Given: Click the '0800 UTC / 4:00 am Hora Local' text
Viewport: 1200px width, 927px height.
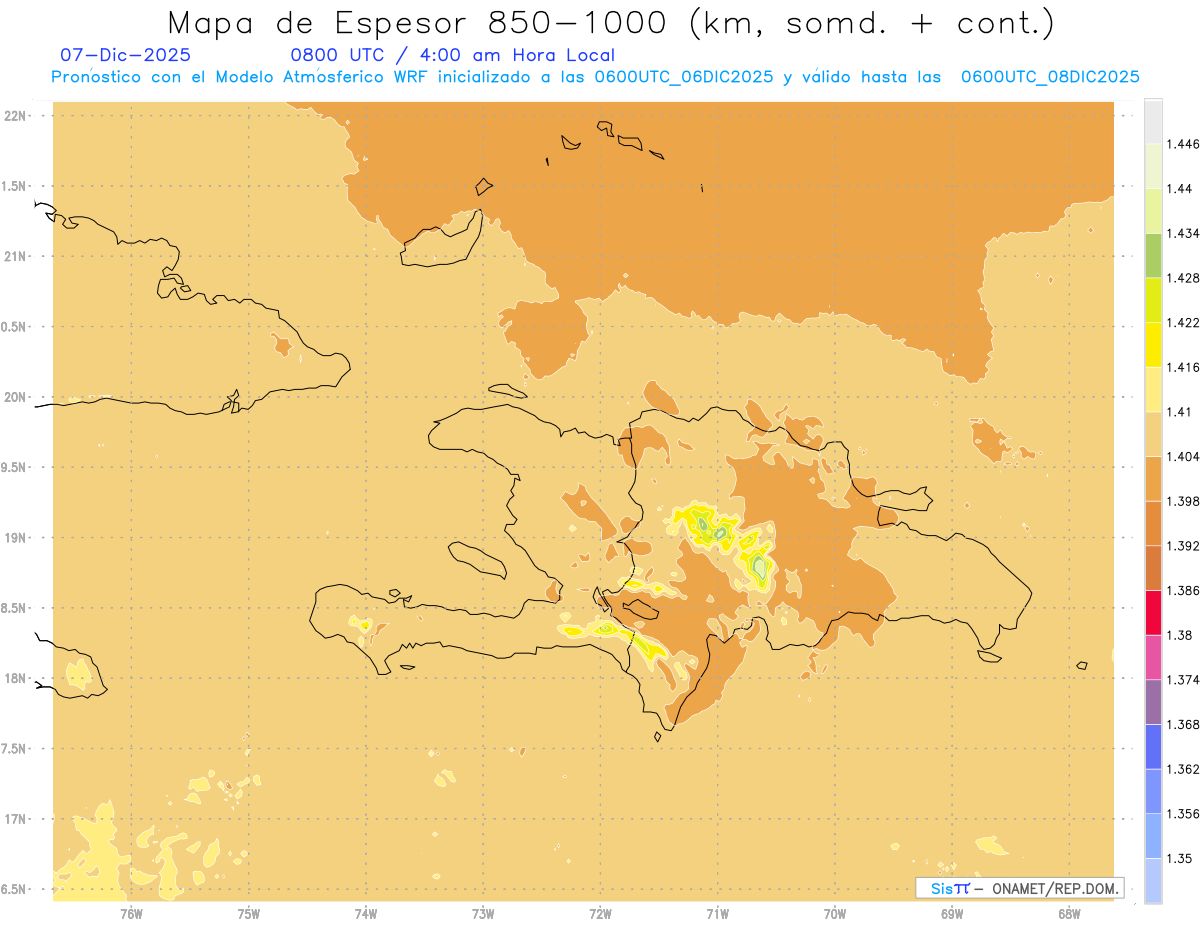Looking at the screenshot, I should click(452, 55).
